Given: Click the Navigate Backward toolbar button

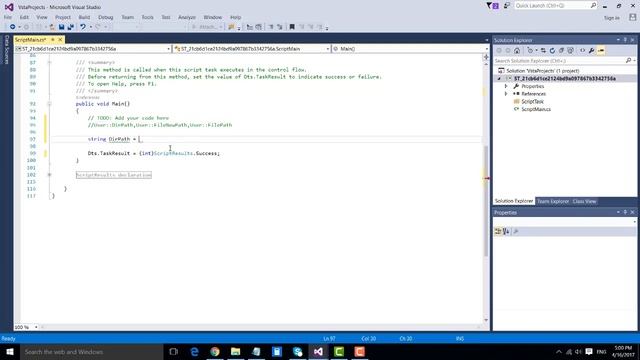Looking at the screenshot, I should click(x=12, y=27).
